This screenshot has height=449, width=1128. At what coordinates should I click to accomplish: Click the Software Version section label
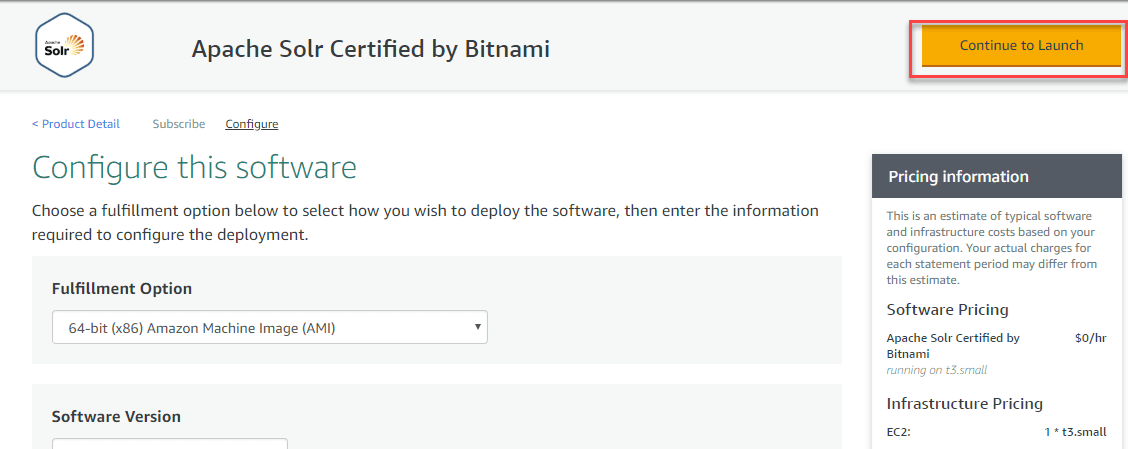point(116,416)
